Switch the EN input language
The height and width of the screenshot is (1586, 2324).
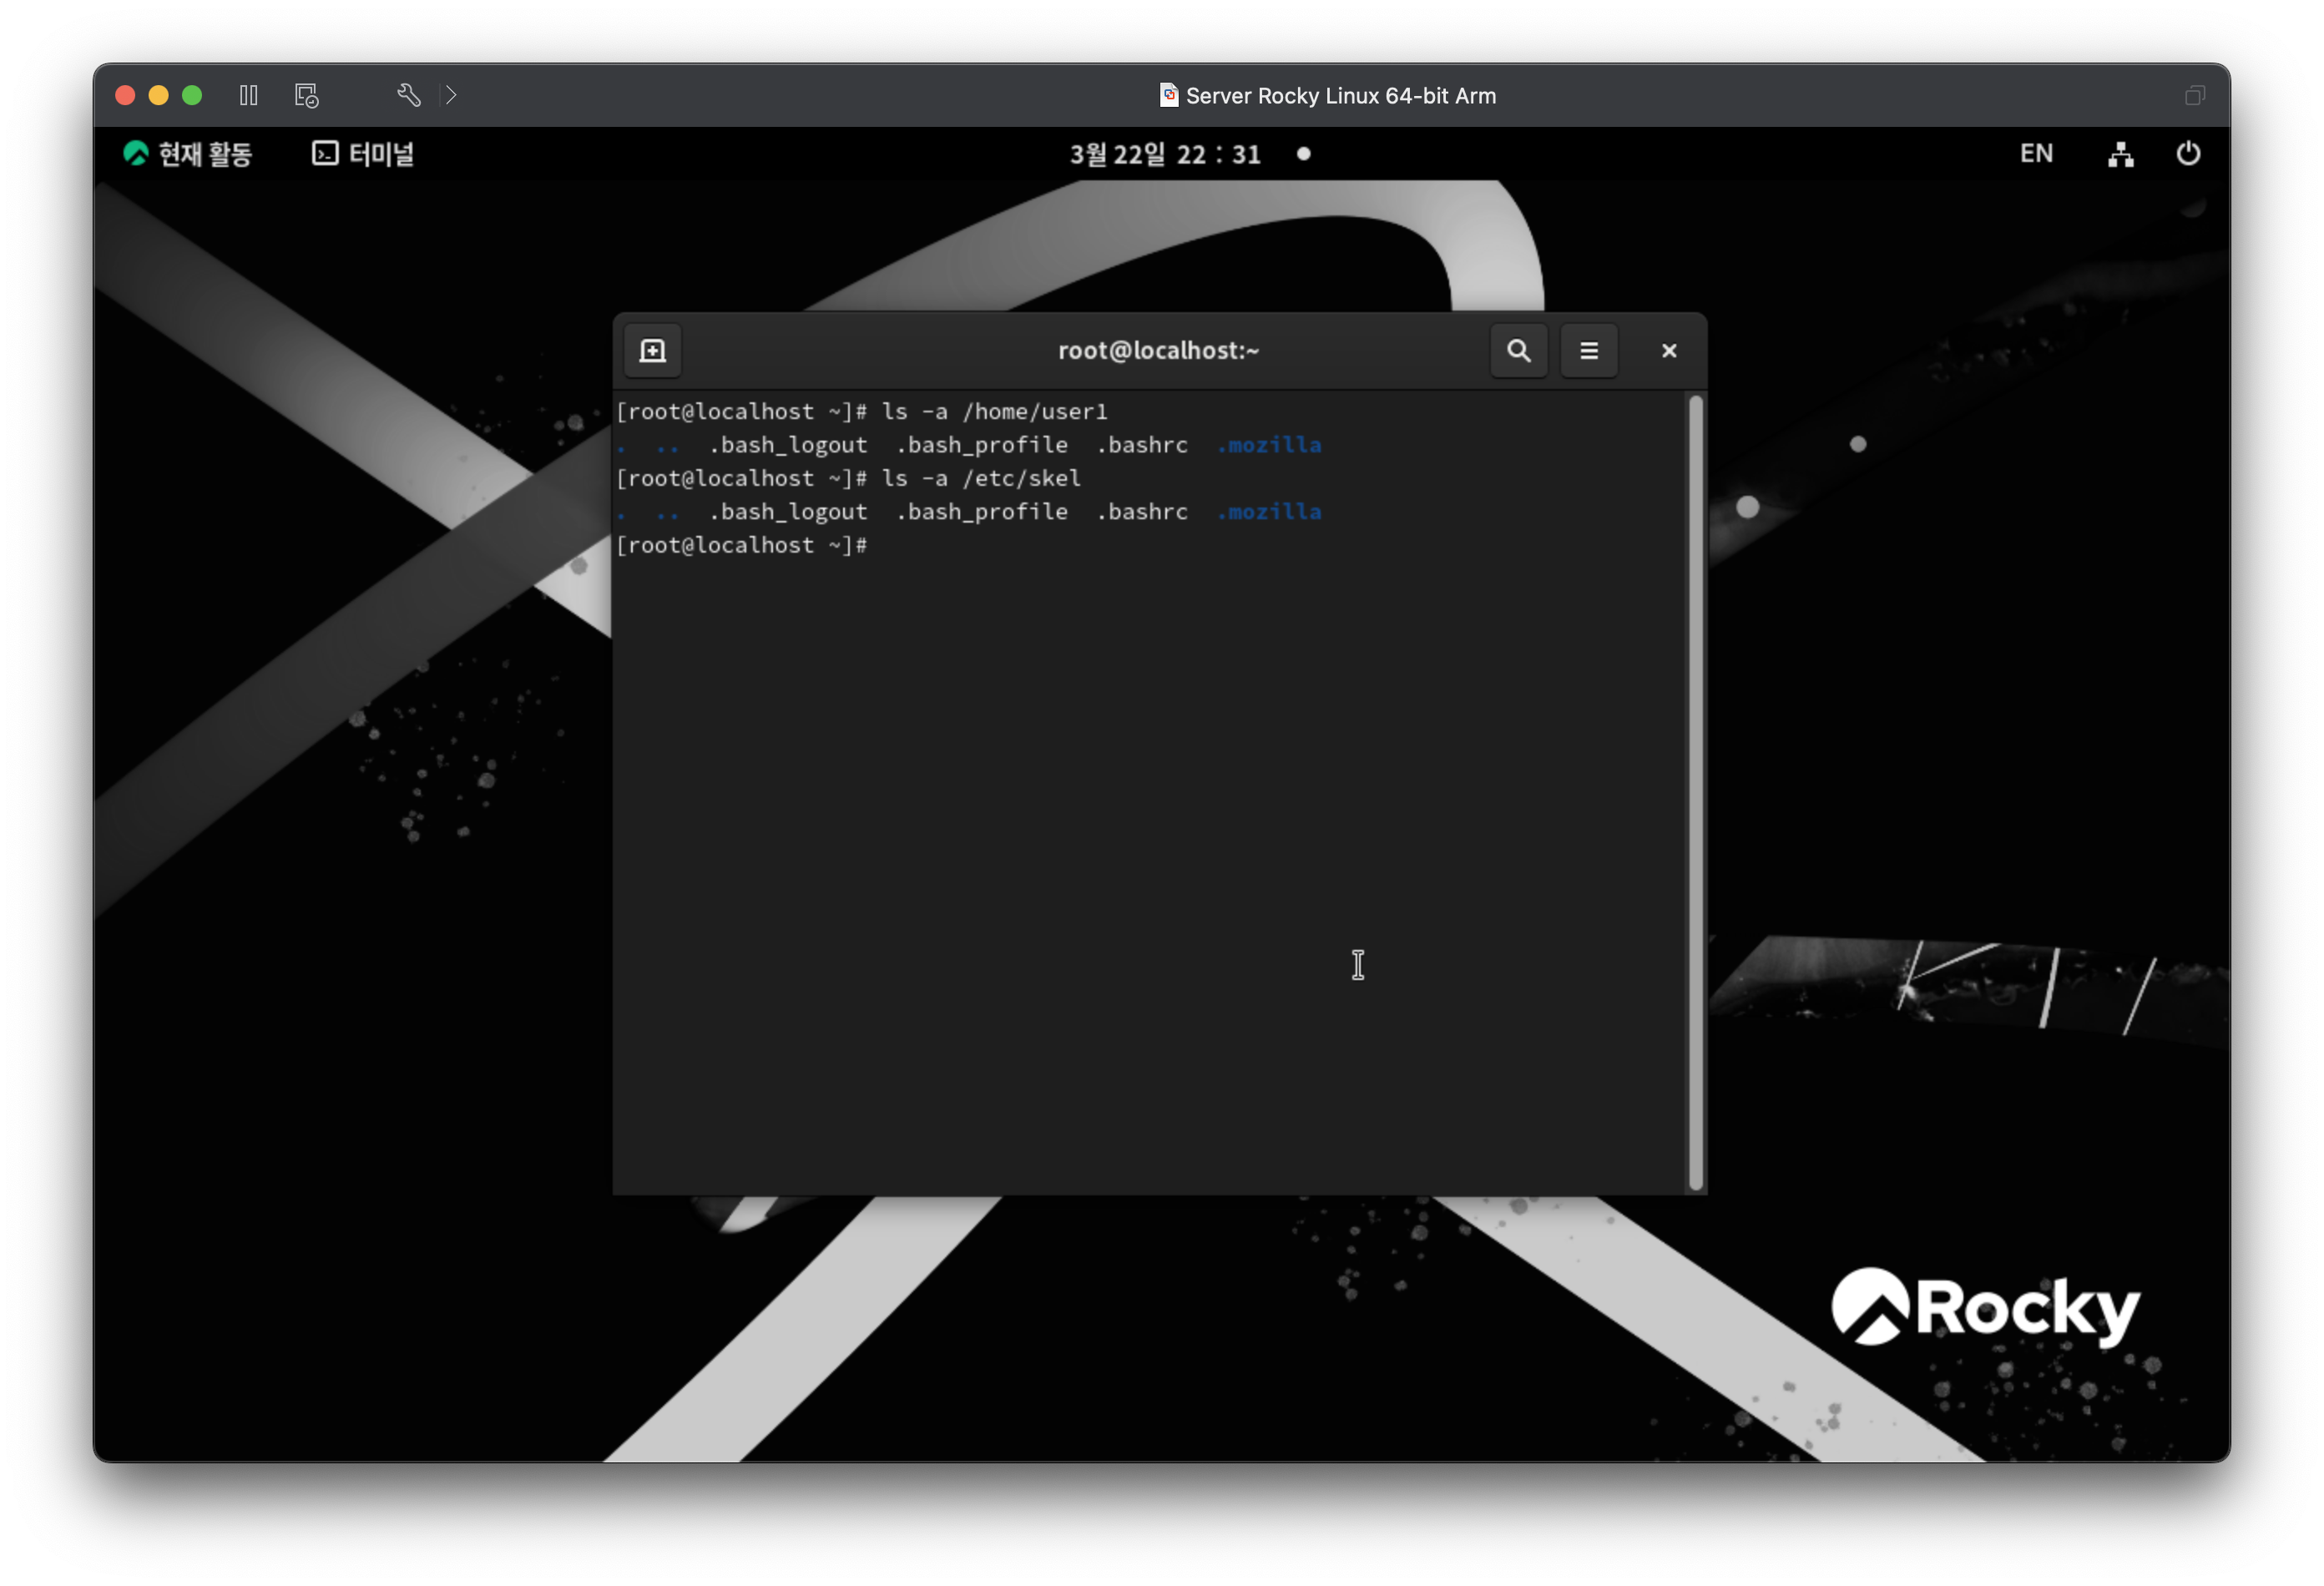pos(2035,154)
